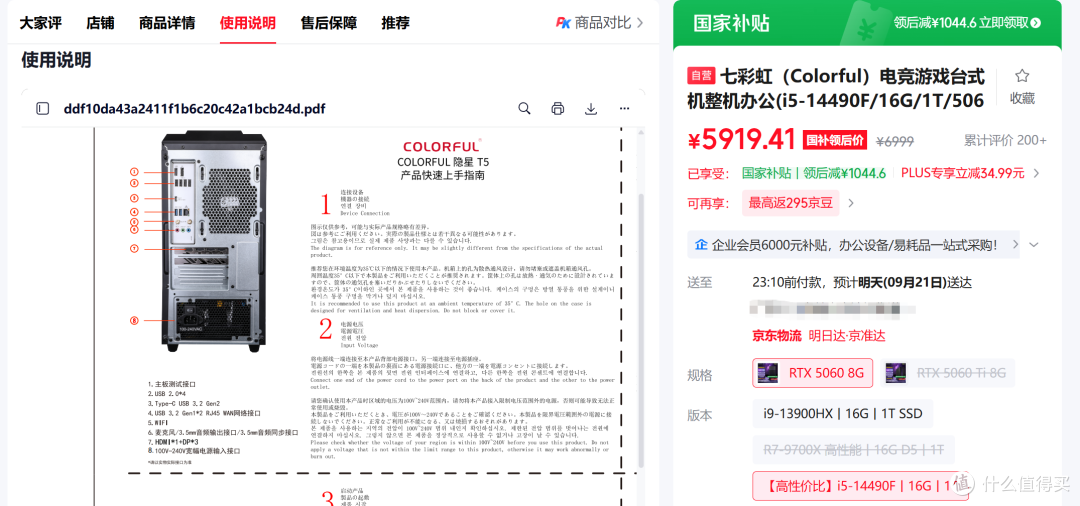1080x506 pixels.
Task: Open the 大家评 reviews tab
Action: pos(41,23)
